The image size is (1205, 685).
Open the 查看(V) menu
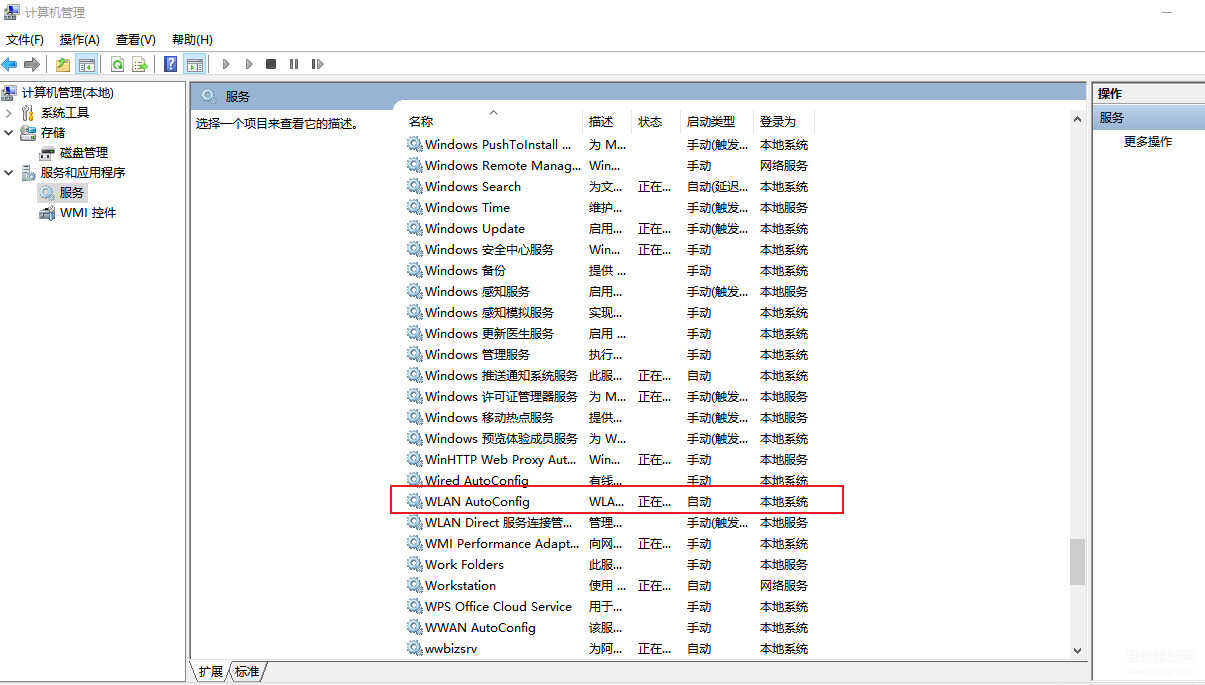136,40
